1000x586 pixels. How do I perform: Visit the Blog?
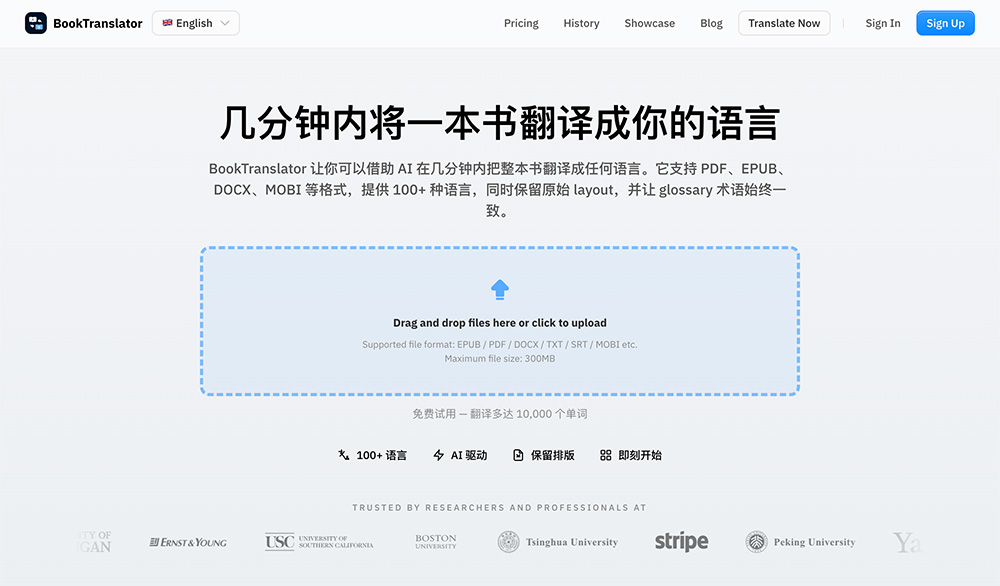[x=711, y=23]
